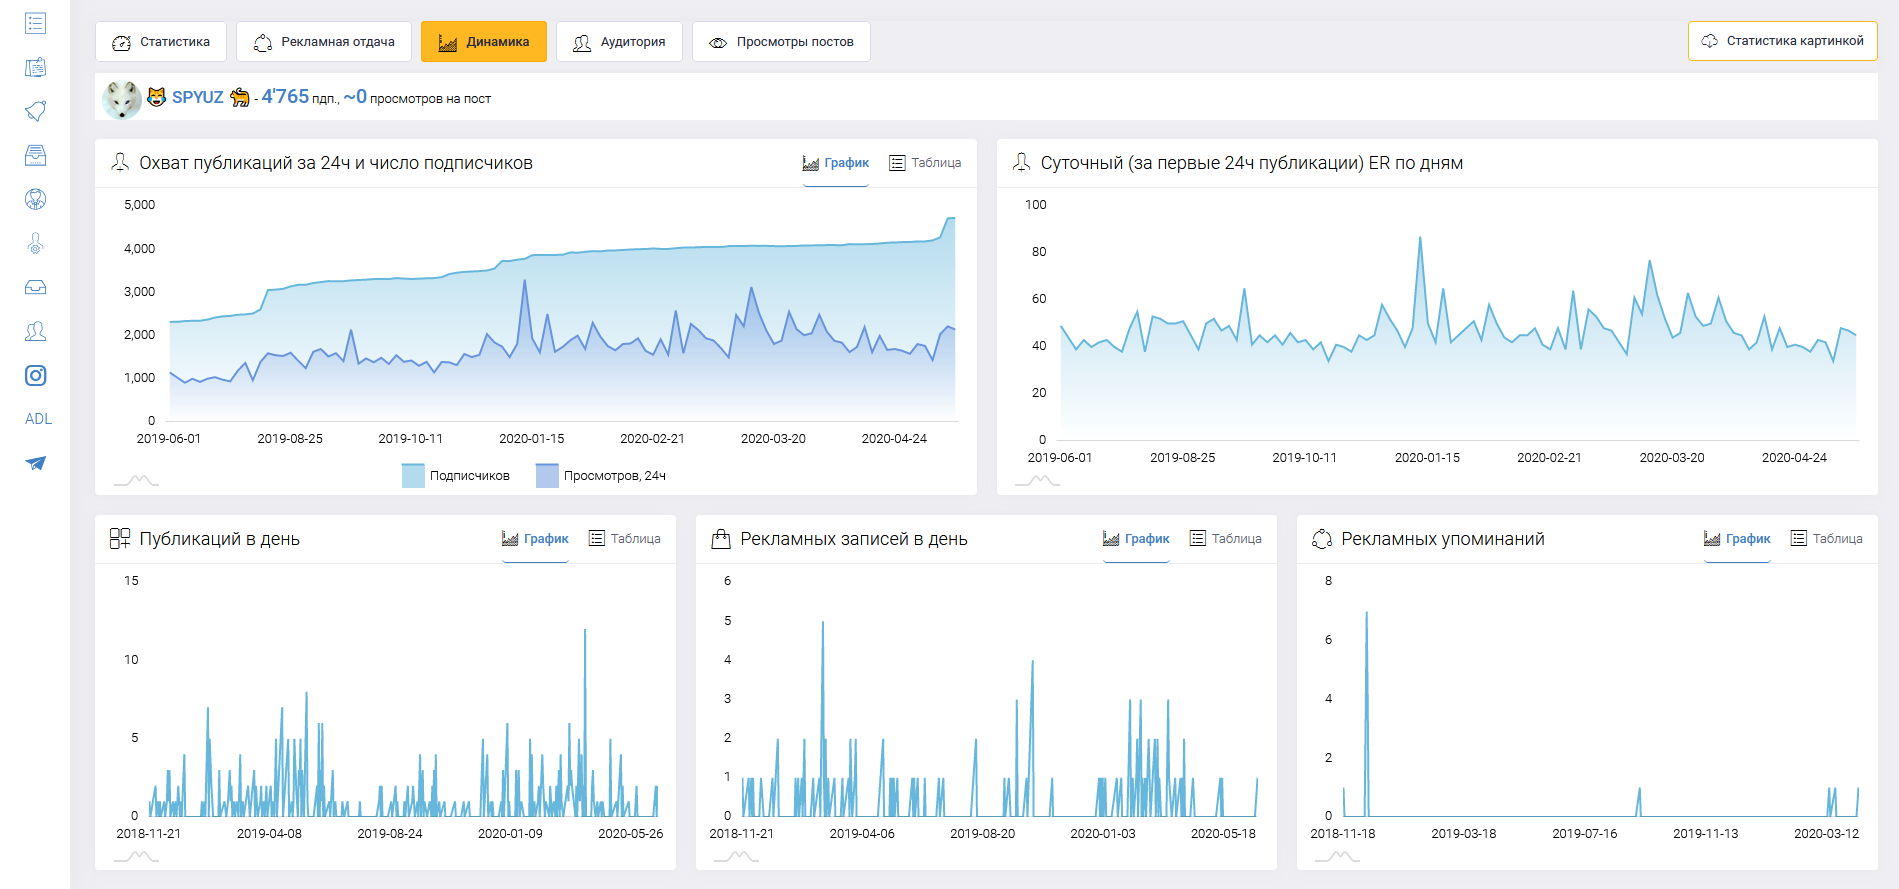Viewport: 1899px width, 889px height.
Task: Switch Охват публикаций chart to Таблица view
Action: point(925,163)
